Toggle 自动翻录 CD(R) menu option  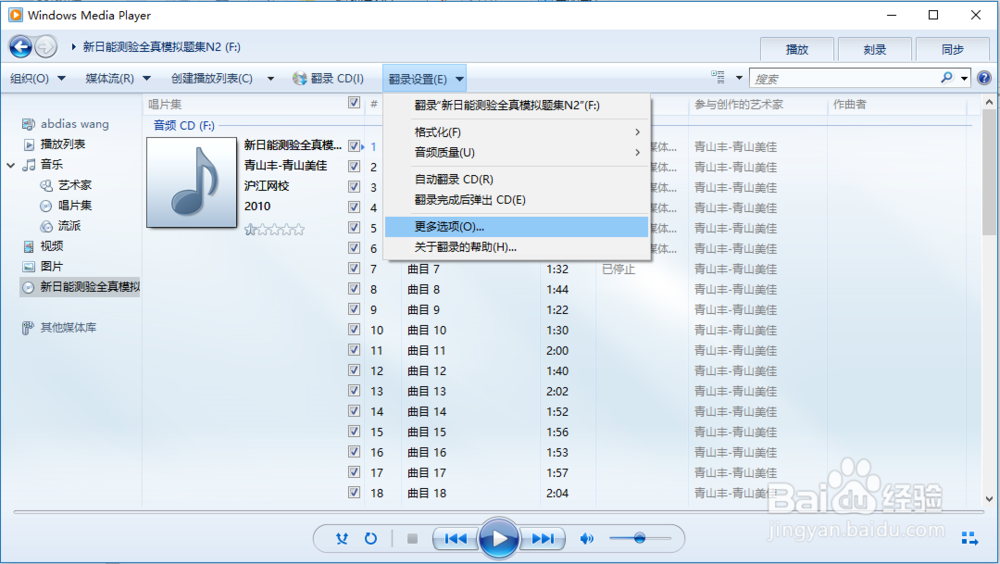pyautogui.click(x=517, y=179)
